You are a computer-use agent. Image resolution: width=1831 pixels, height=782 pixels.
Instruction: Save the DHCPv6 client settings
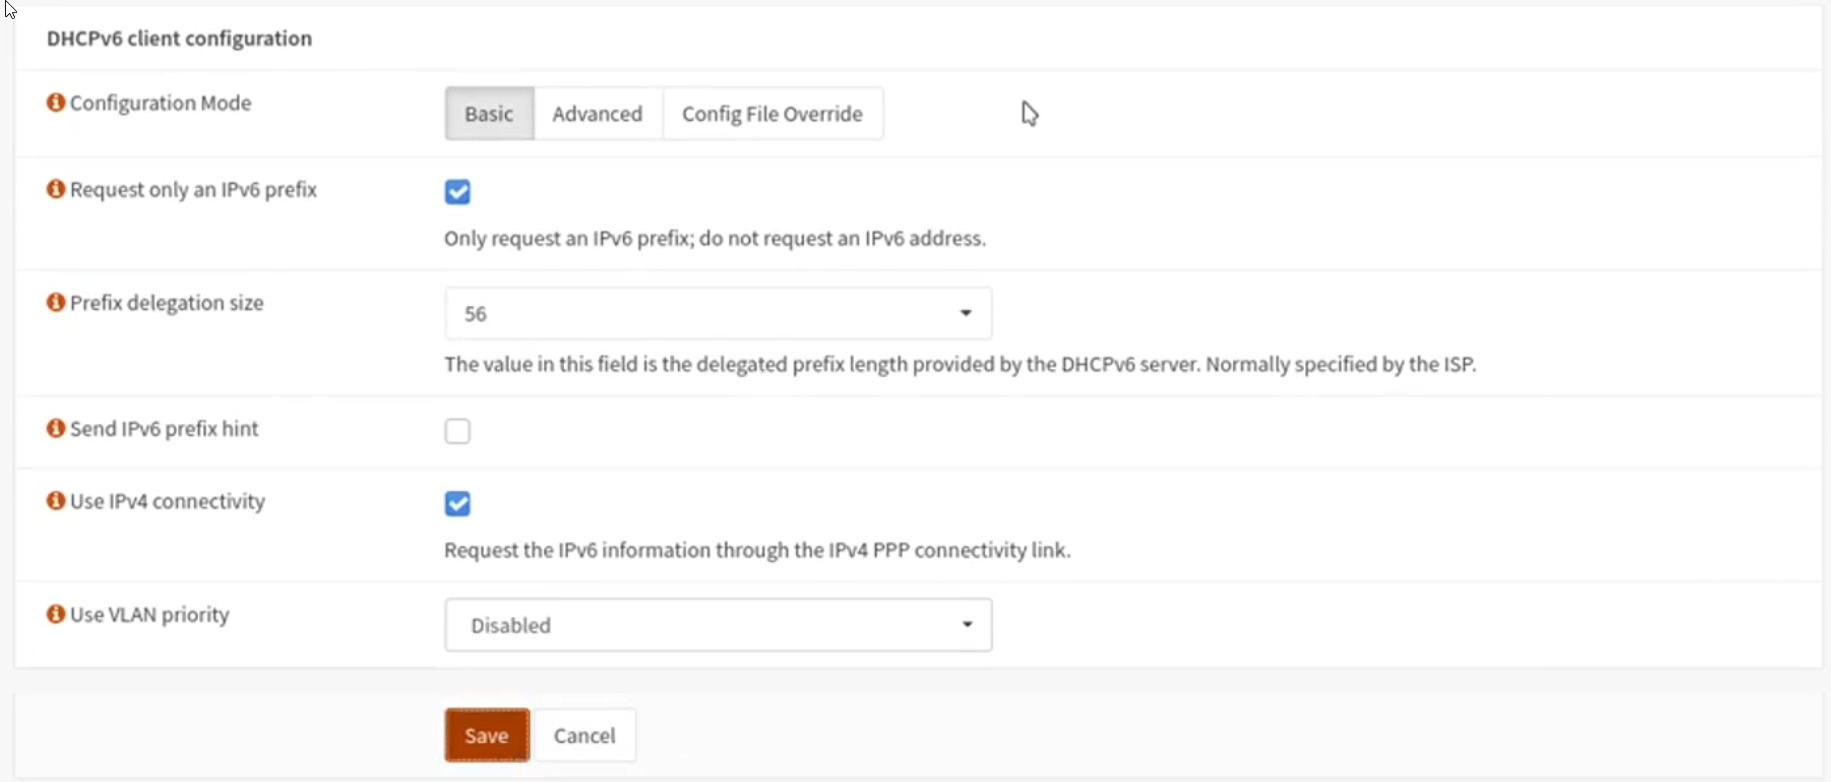[487, 736]
